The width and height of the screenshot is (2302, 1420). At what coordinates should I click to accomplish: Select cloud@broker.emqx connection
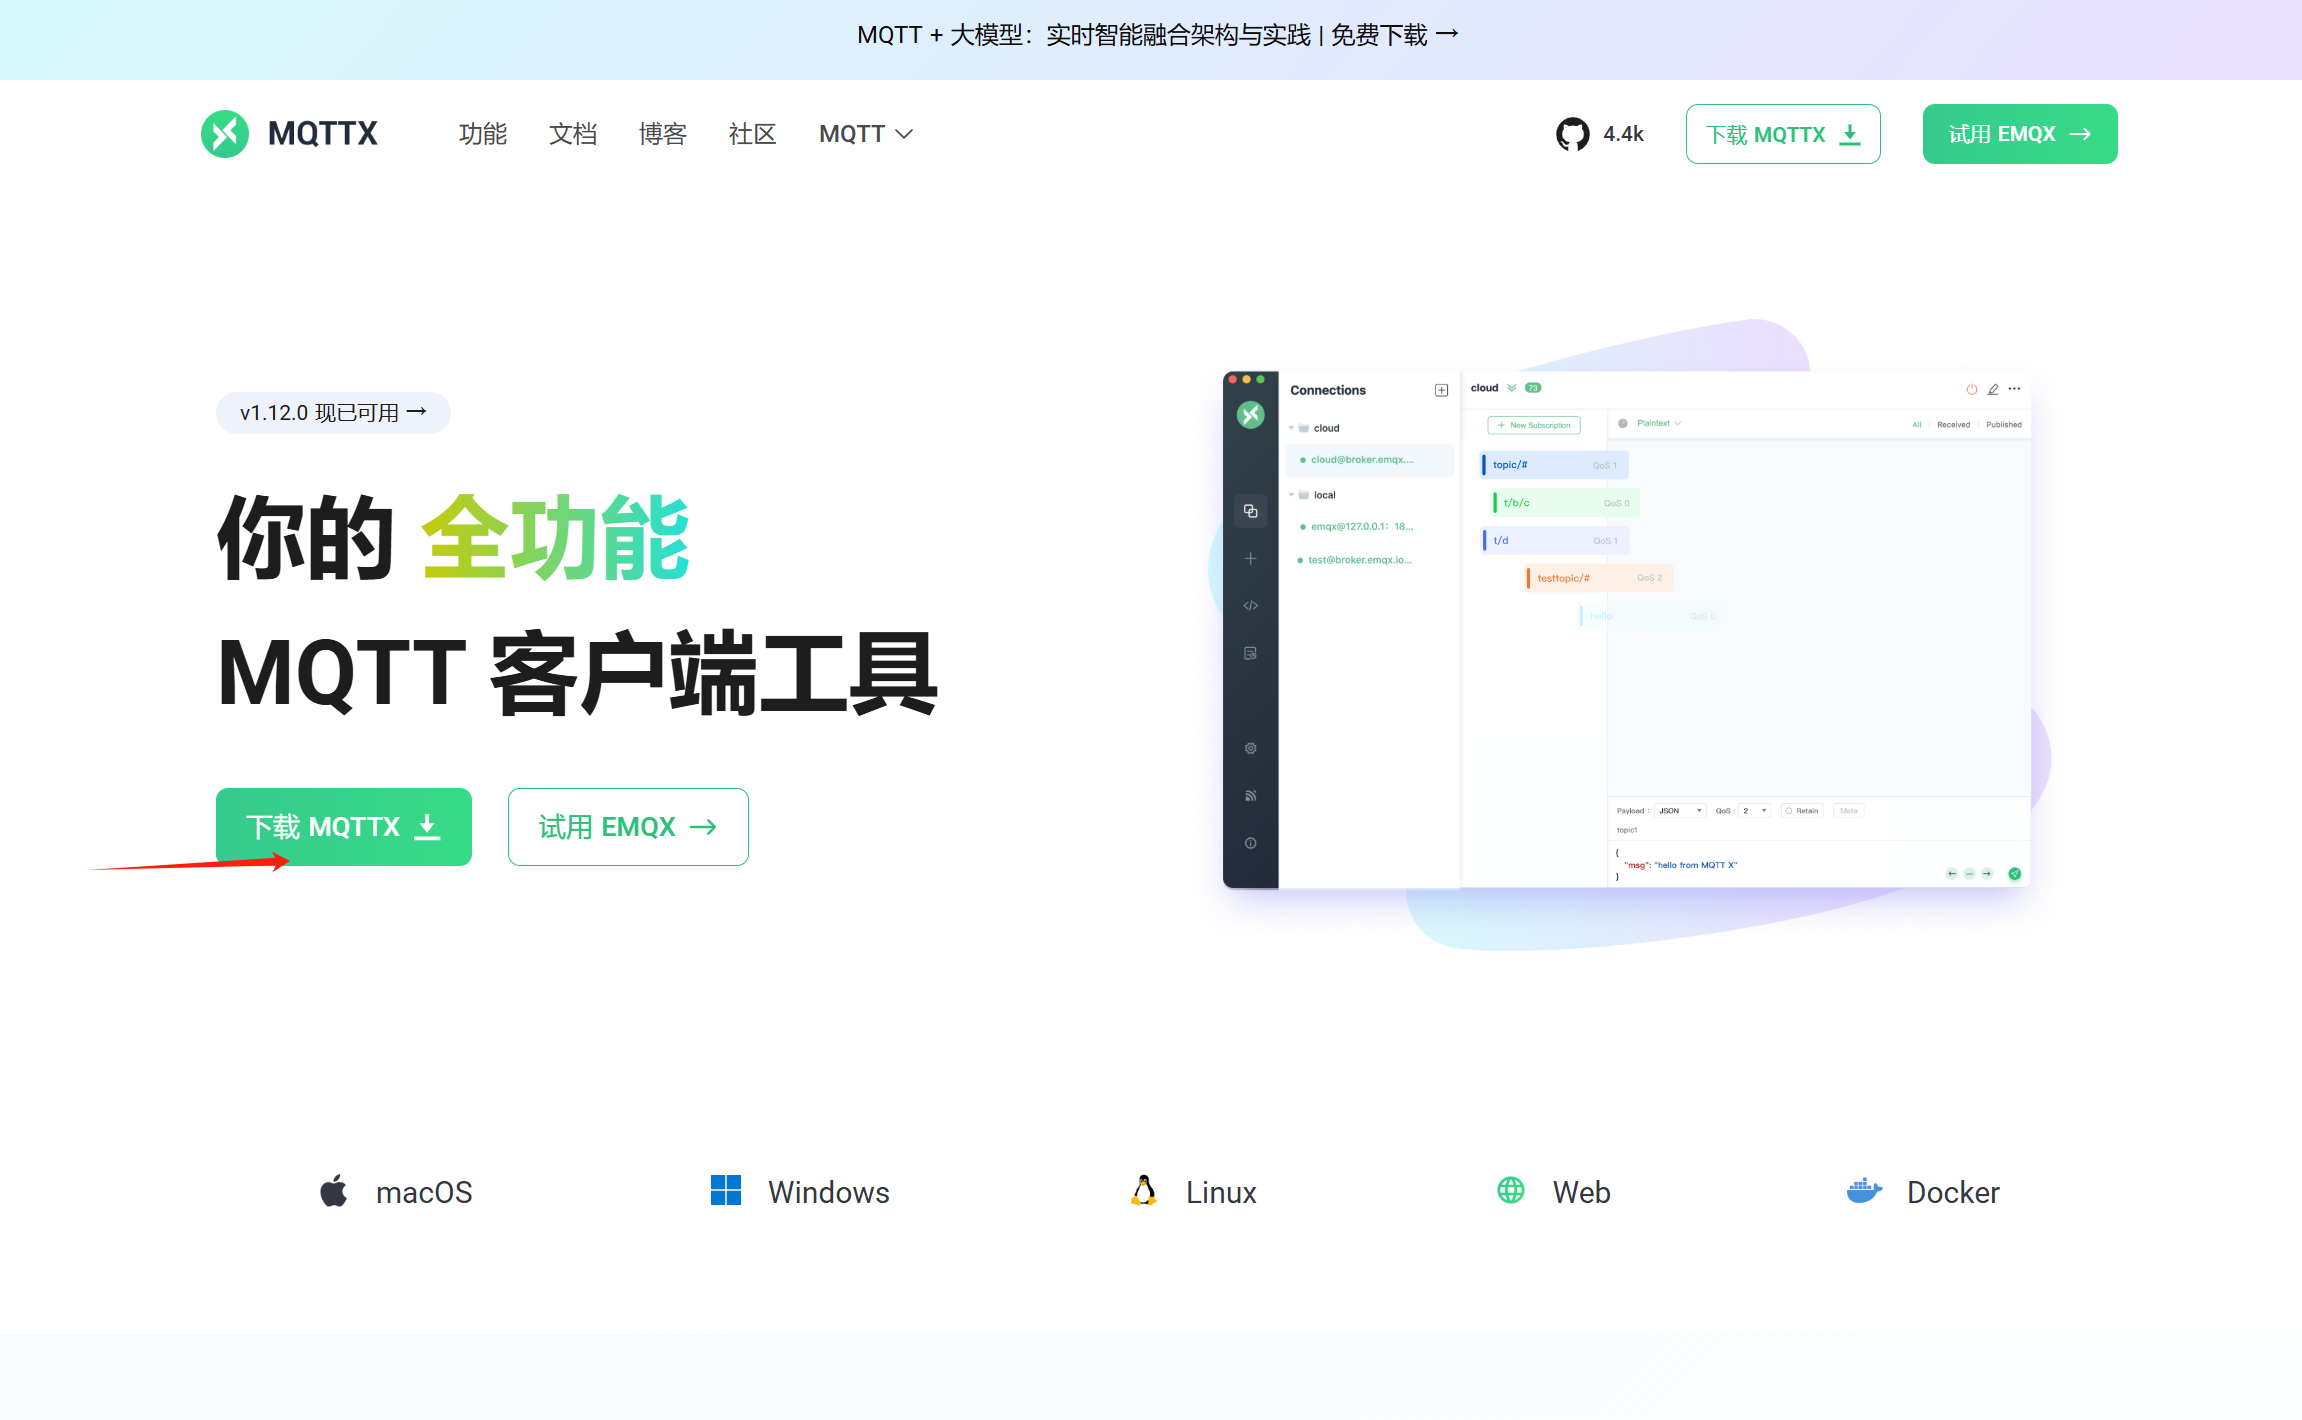coord(1368,460)
